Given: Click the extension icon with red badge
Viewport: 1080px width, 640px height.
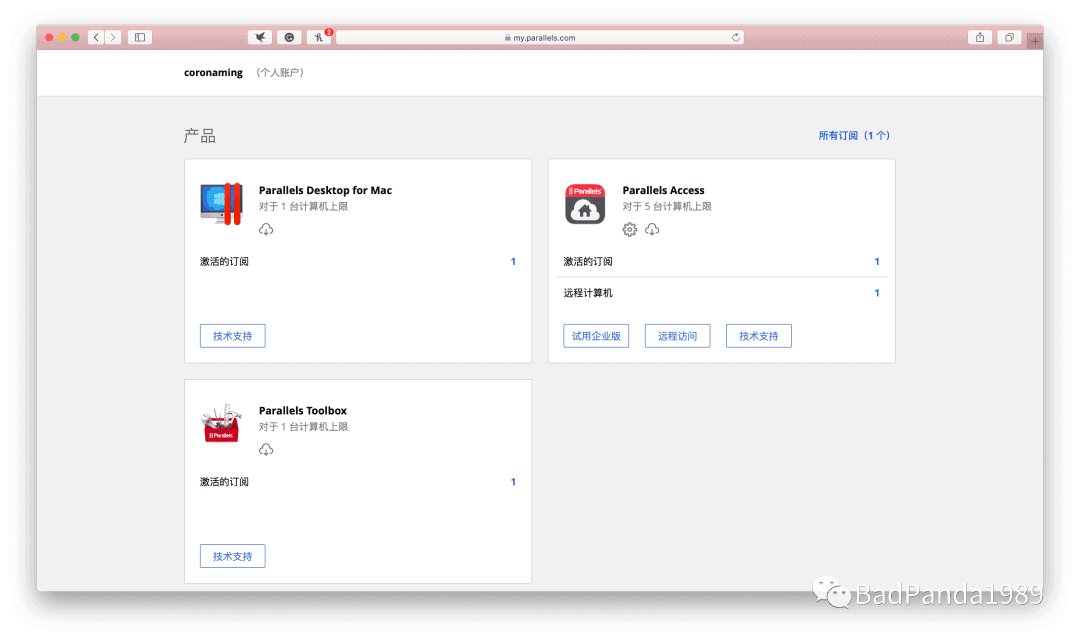Looking at the screenshot, I should pos(319,37).
